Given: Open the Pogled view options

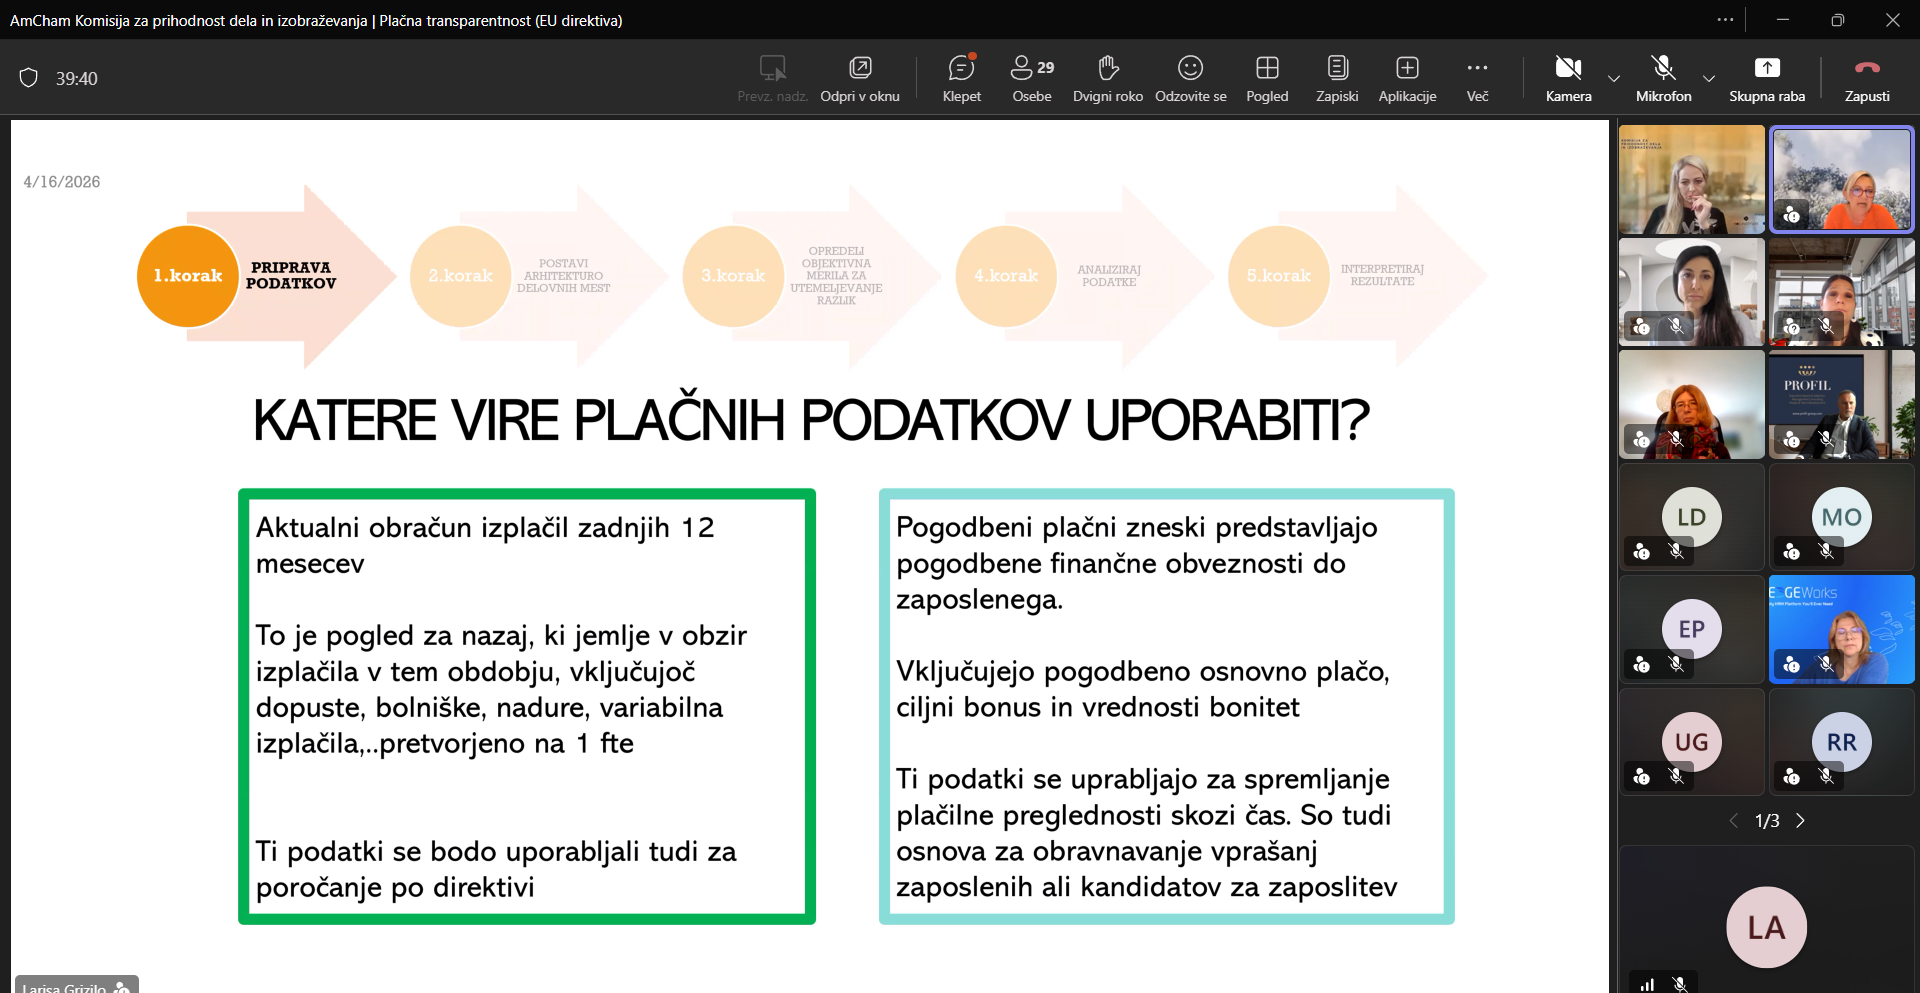Looking at the screenshot, I should (x=1266, y=78).
